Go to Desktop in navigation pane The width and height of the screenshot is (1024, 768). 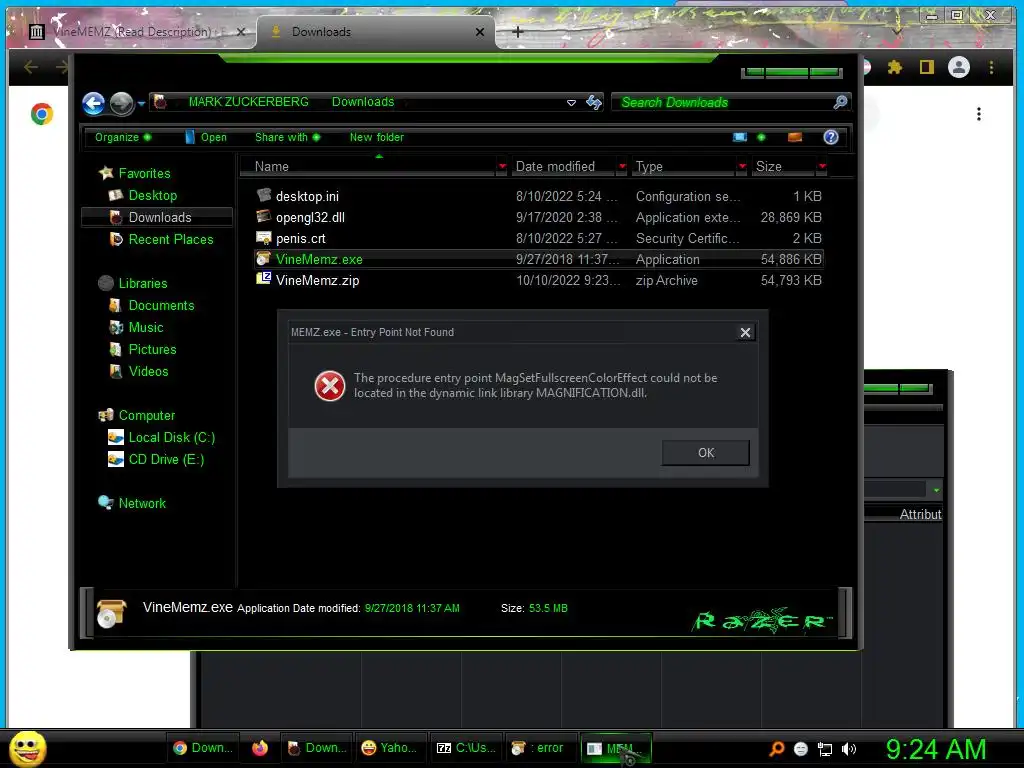click(x=152, y=195)
